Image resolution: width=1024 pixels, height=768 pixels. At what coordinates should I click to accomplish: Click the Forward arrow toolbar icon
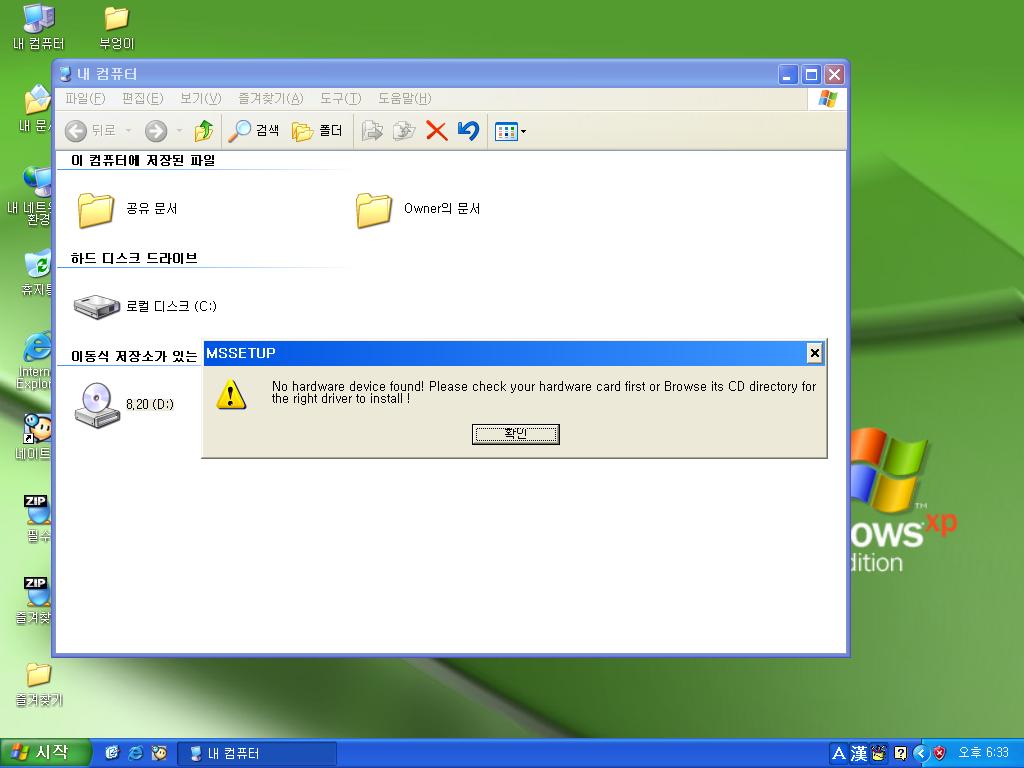pos(155,131)
